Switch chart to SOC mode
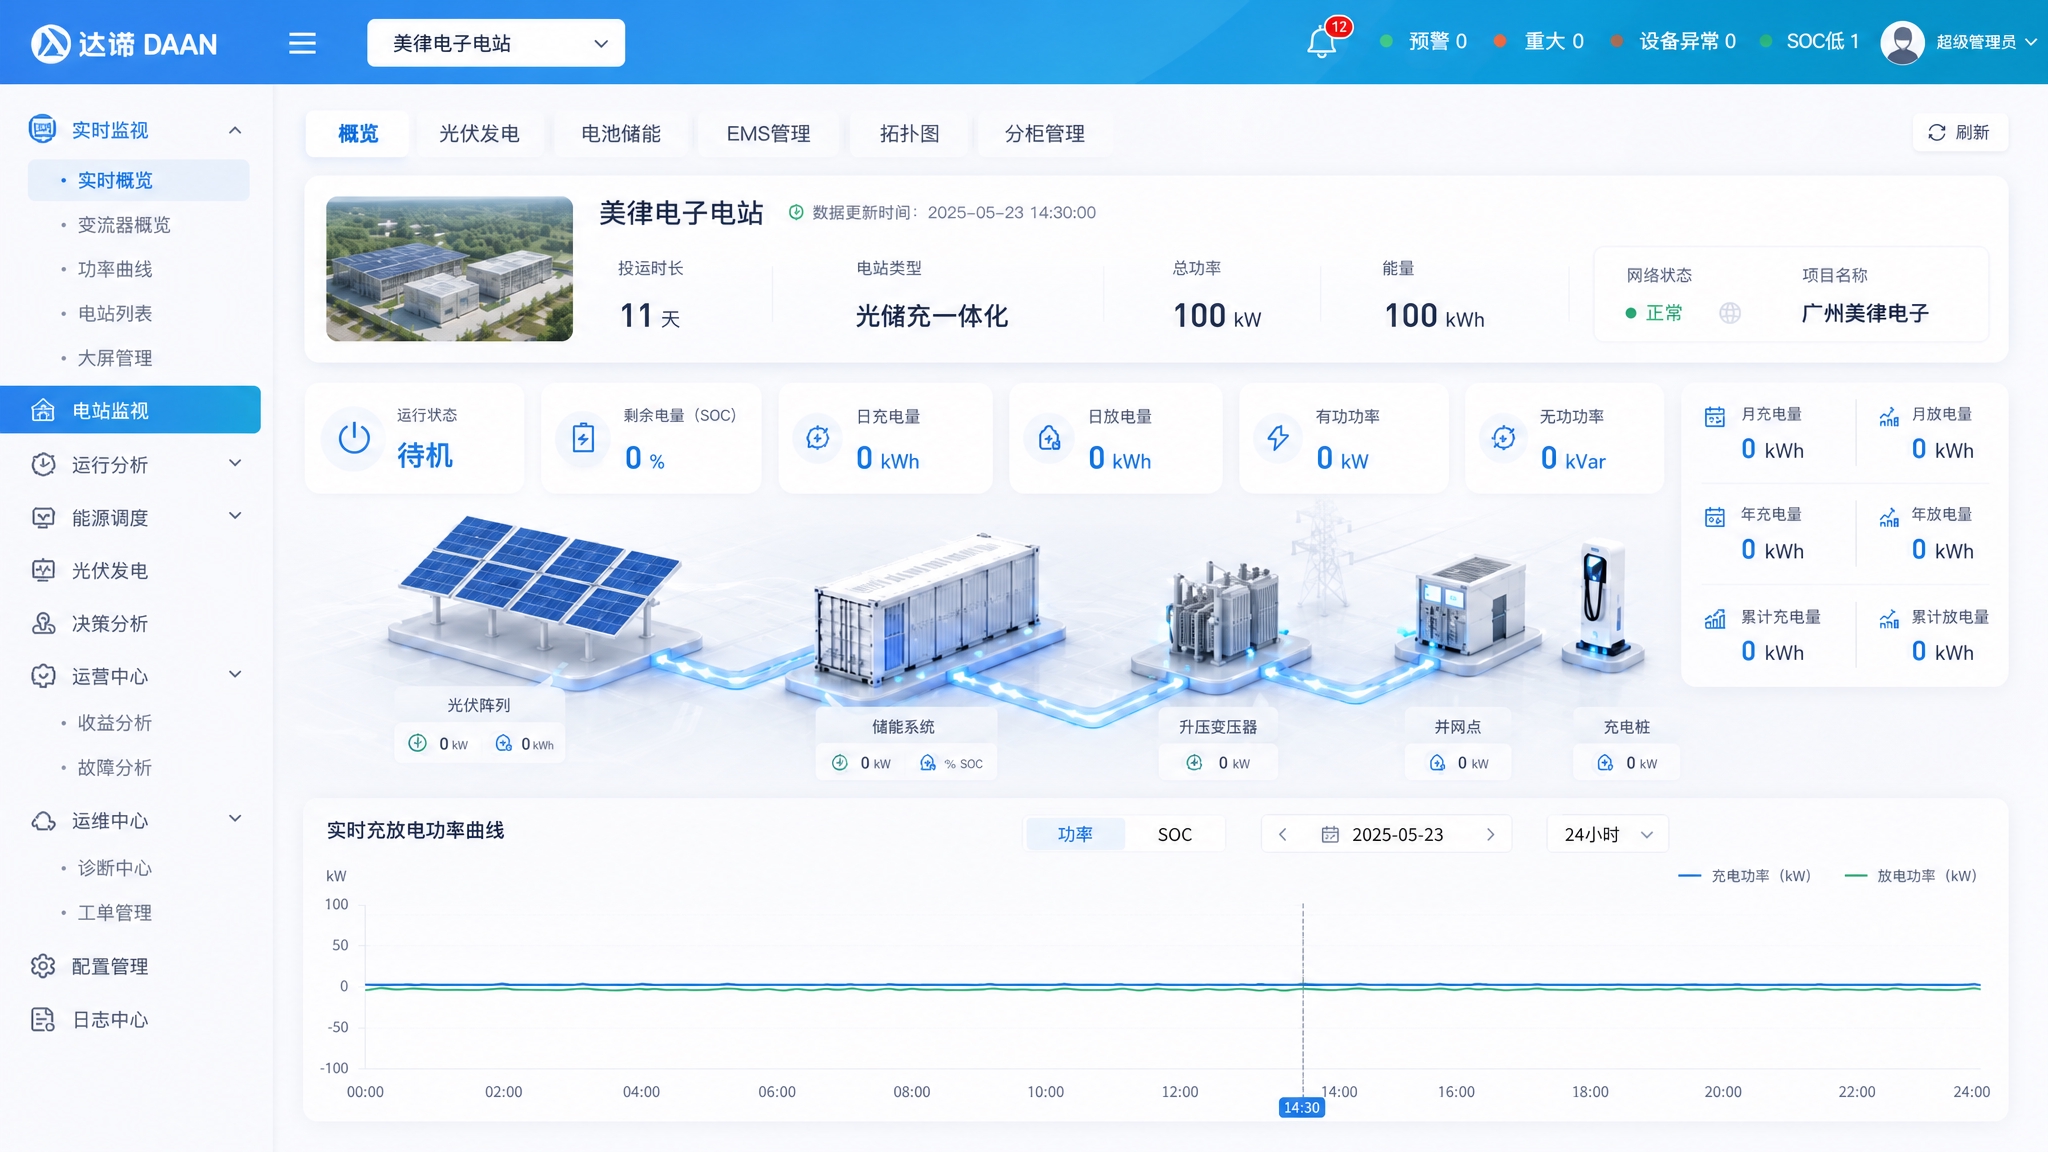Image resolution: width=2048 pixels, height=1152 pixels. (x=1175, y=834)
